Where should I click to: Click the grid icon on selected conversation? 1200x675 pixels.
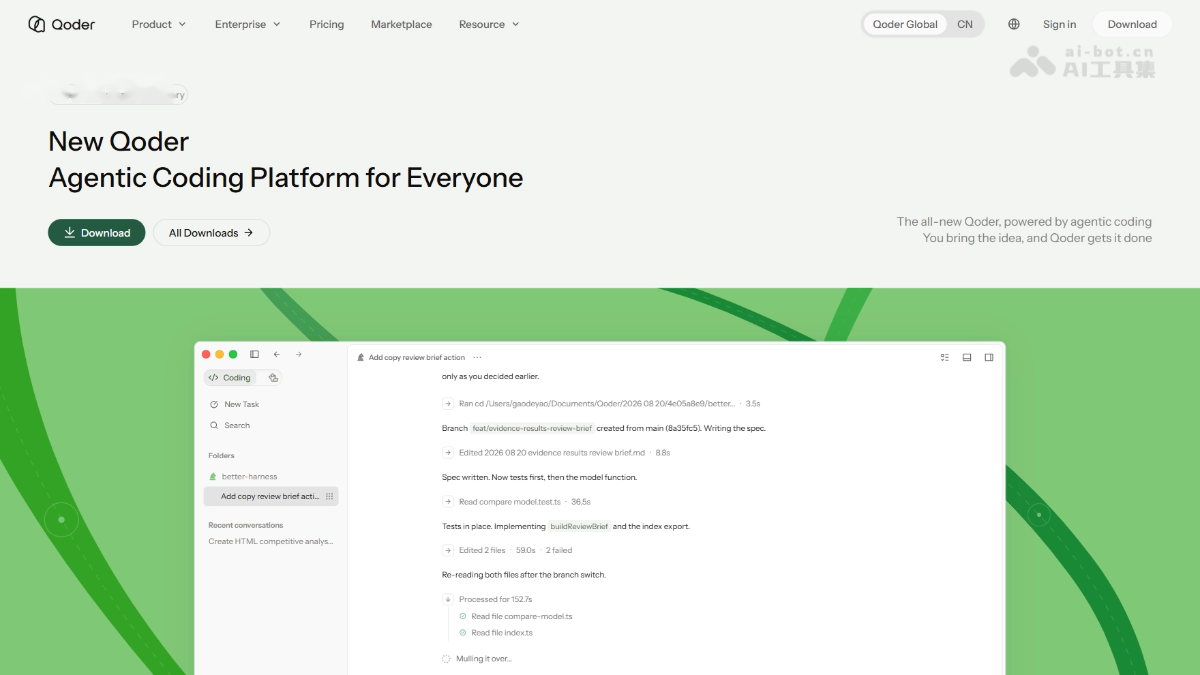pyautogui.click(x=330, y=496)
